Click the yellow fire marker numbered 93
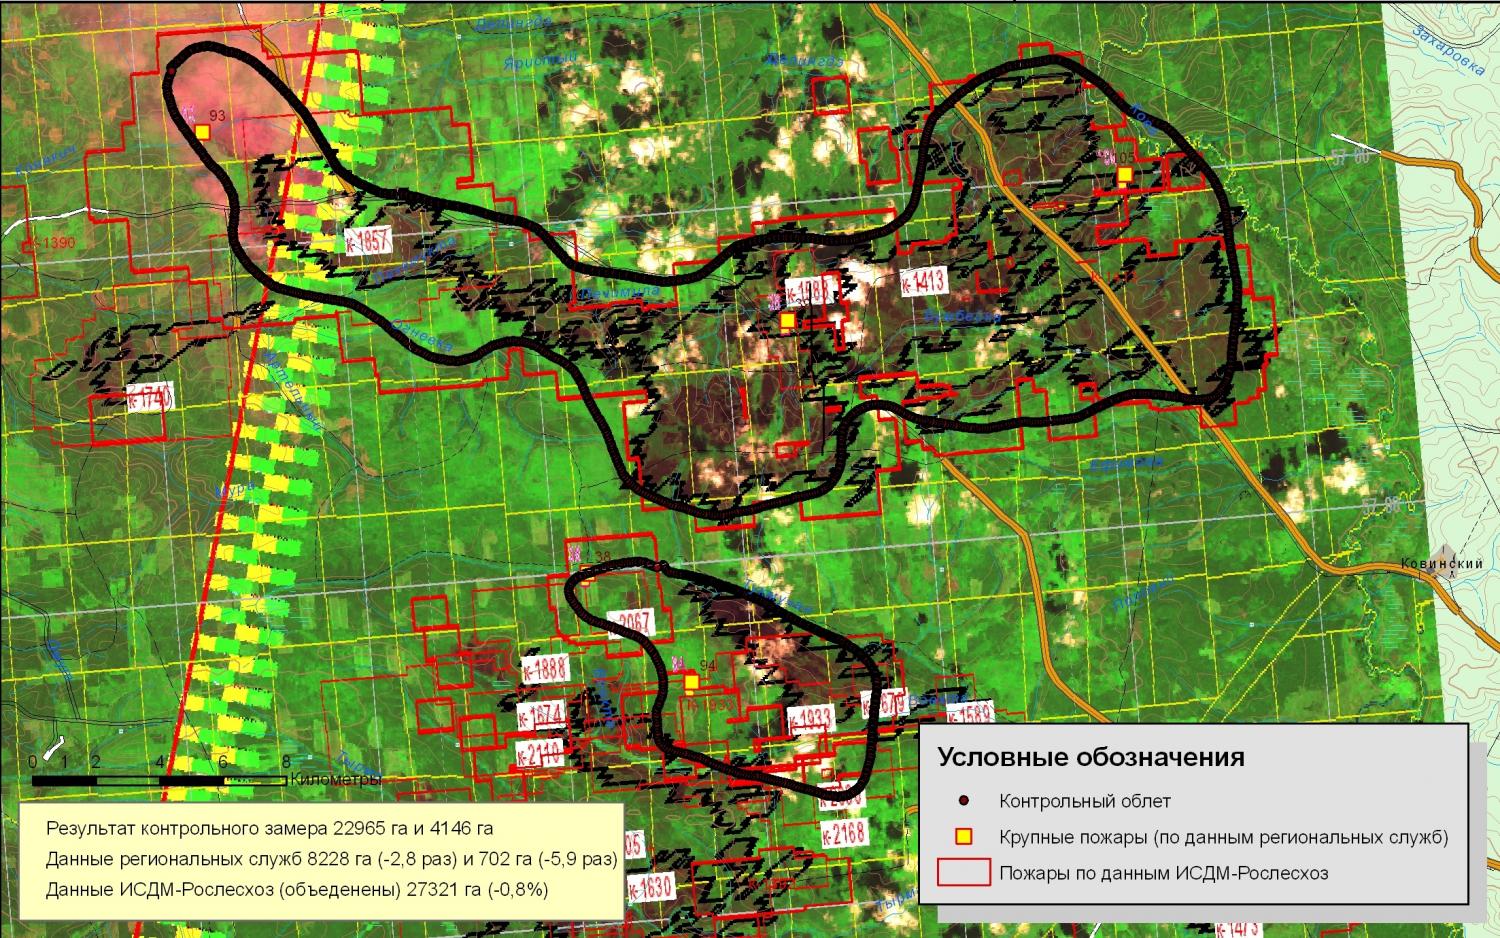 [x=203, y=131]
